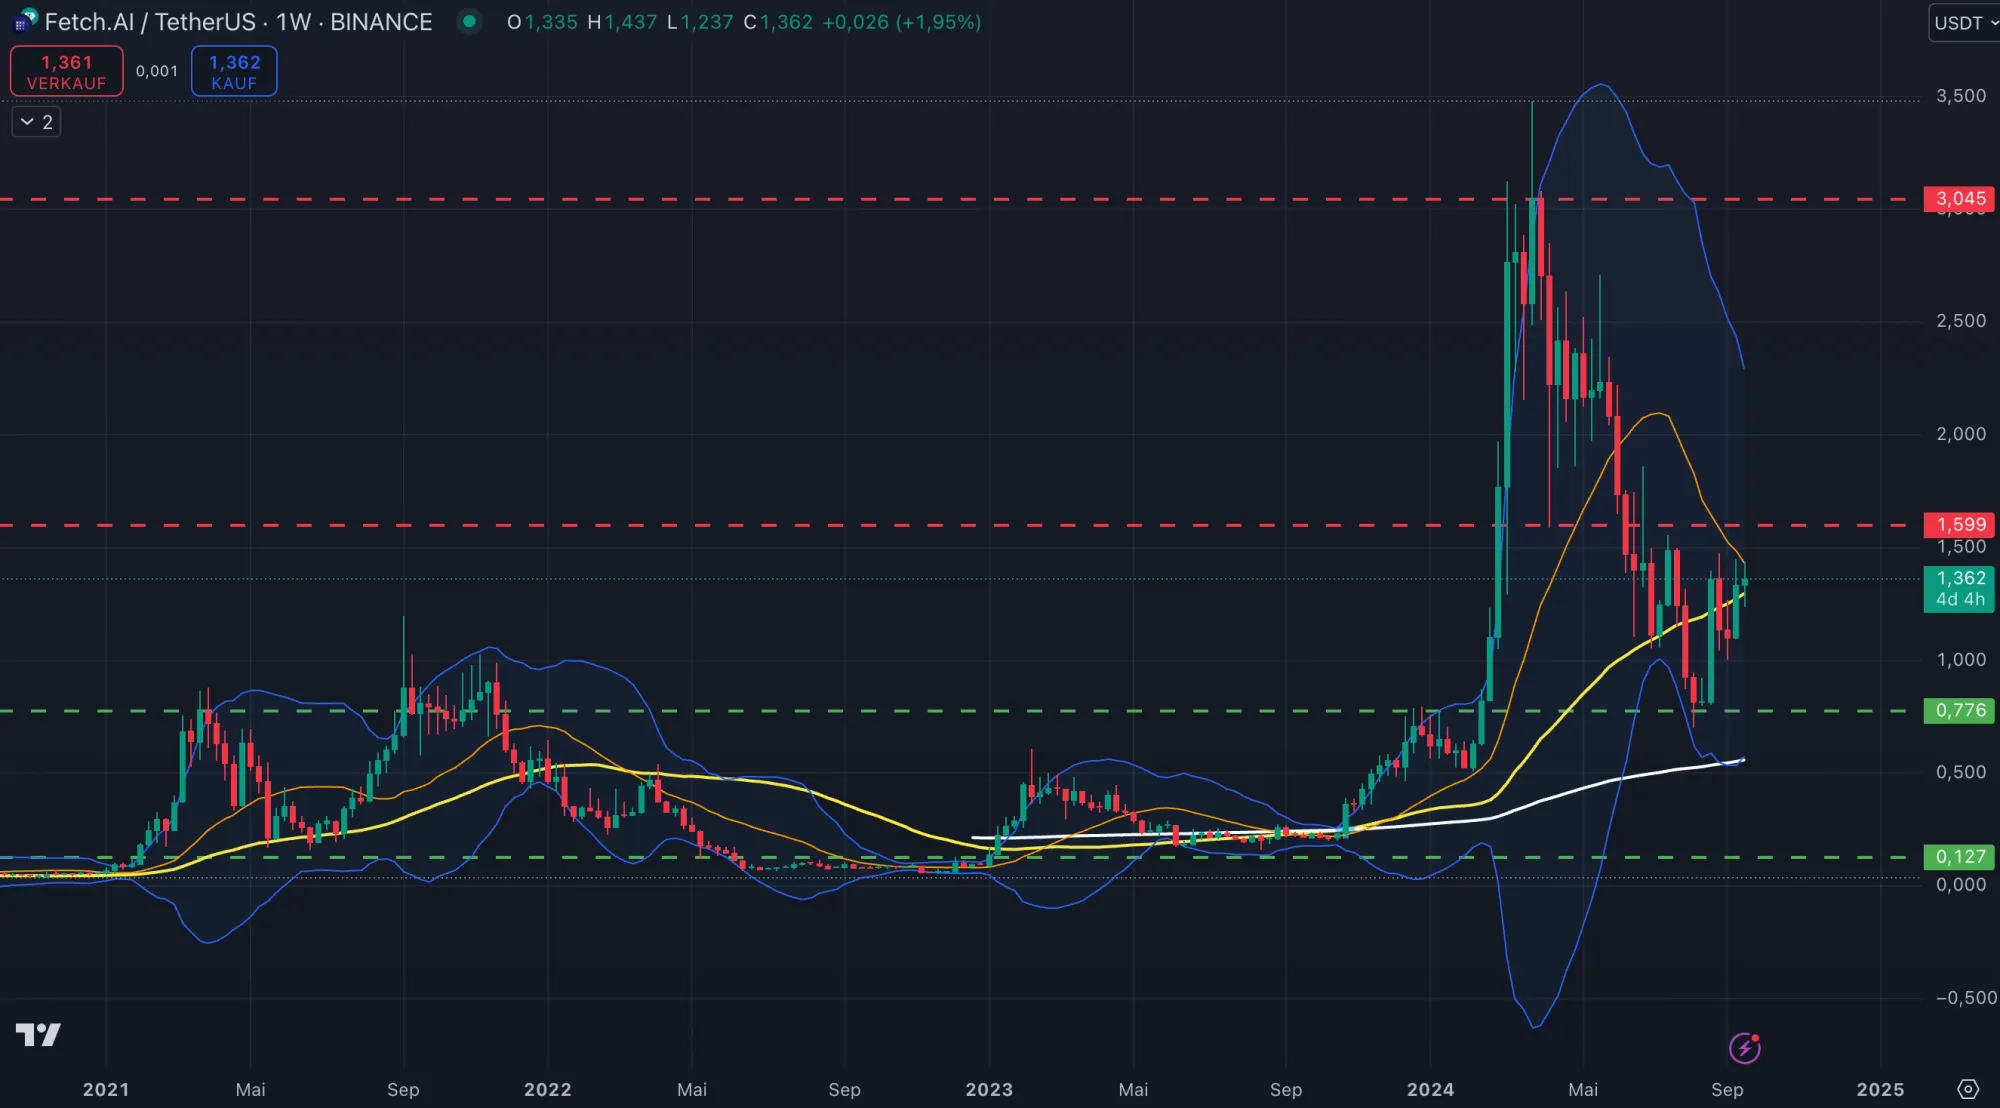This screenshot has width=2000, height=1108.
Task: Click the Fetch.AI symbol logo icon
Action: pos(25,20)
